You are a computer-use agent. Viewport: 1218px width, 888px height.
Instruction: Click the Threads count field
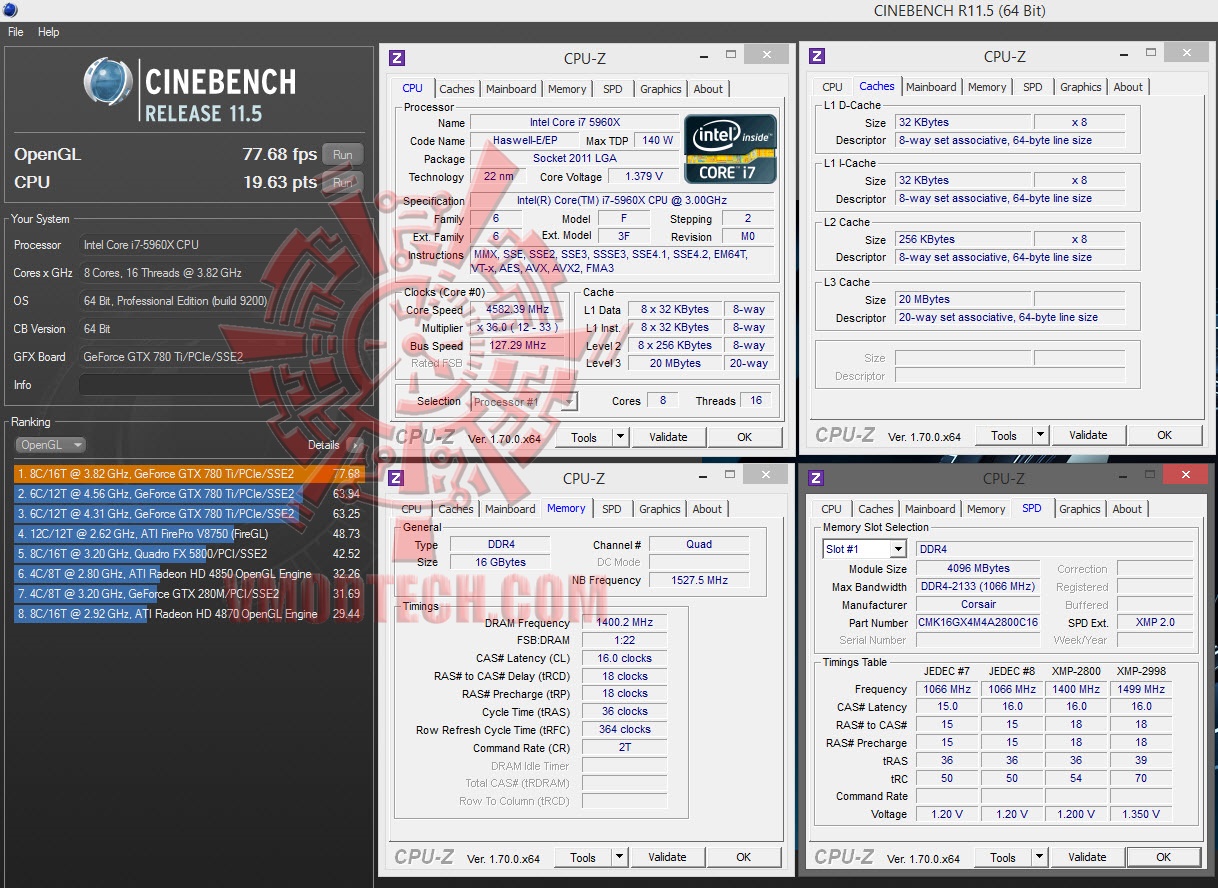[755, 401]
